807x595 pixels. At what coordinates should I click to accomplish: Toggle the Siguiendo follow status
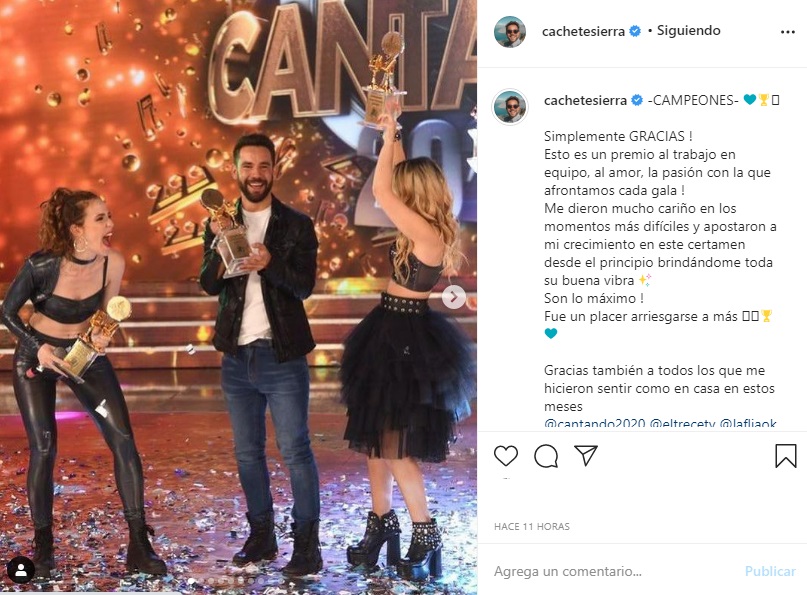pyautogui.click(x=688, y=31)
